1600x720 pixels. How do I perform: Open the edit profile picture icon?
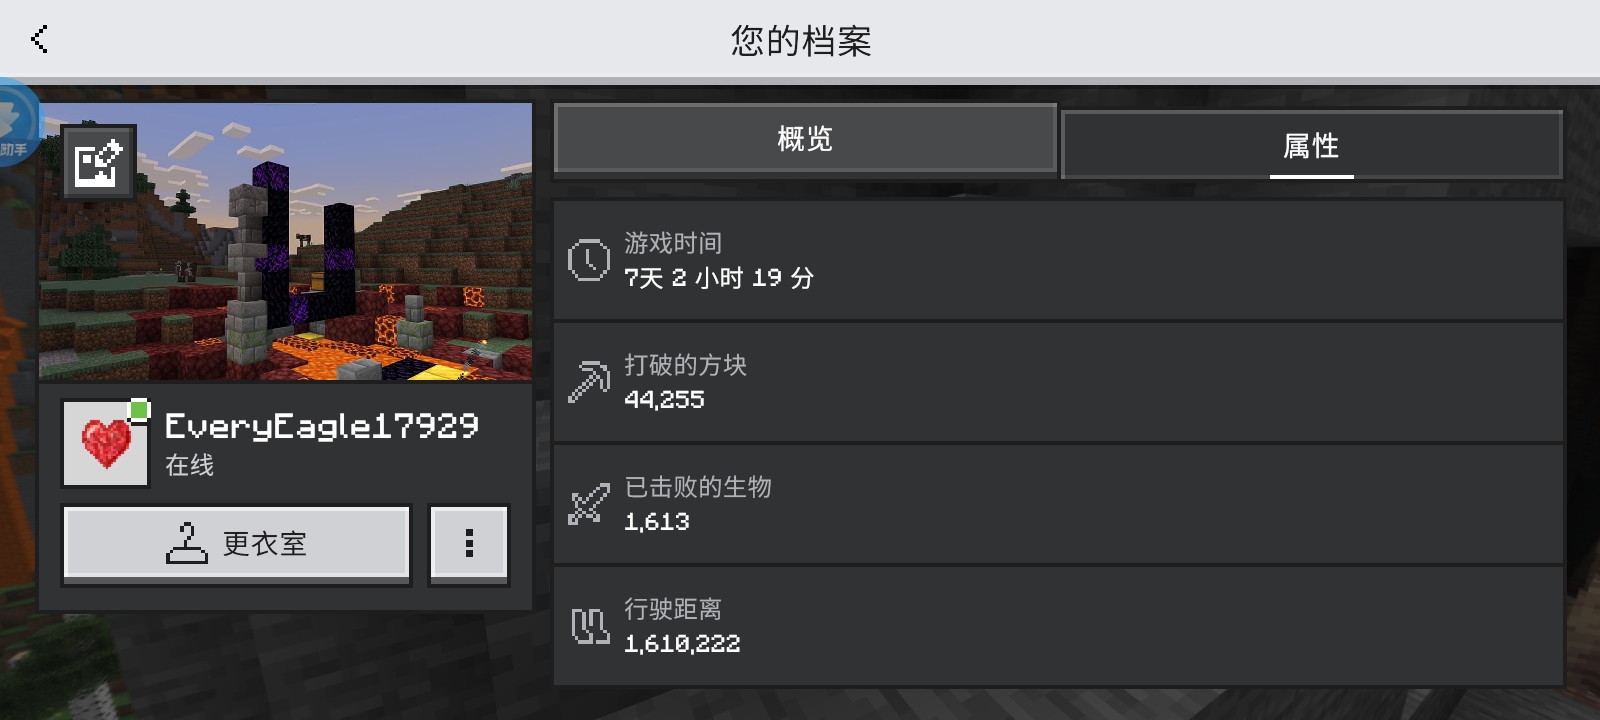98,162
